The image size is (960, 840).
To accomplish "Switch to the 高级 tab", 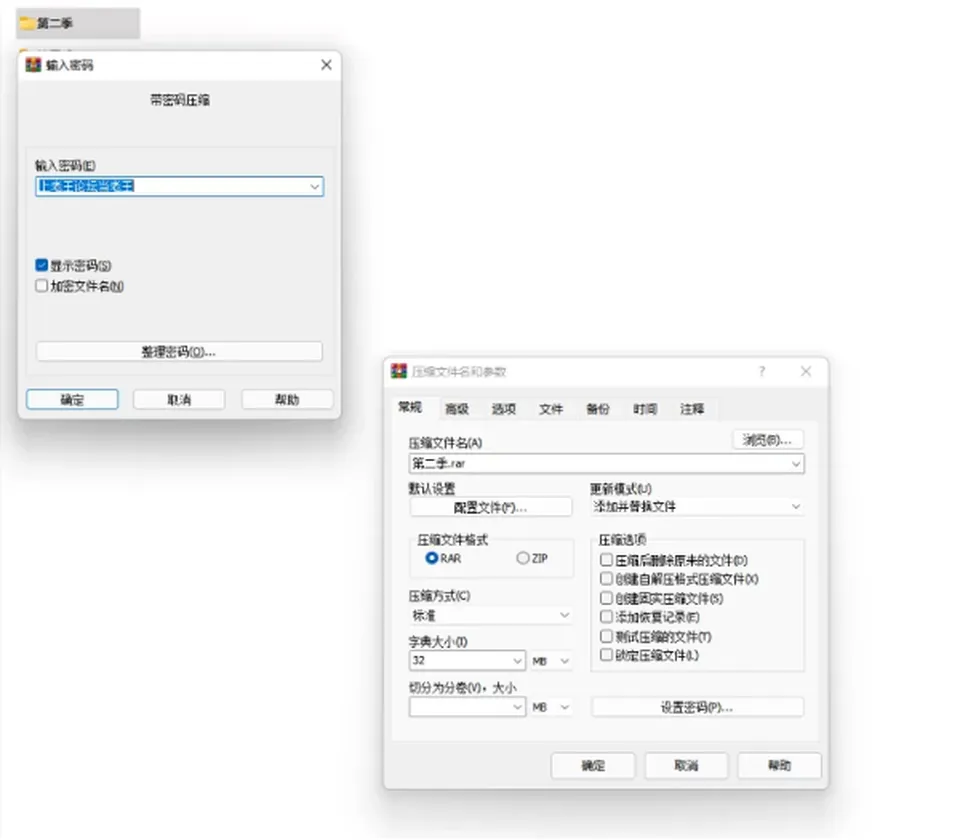I will pos(457,409).
